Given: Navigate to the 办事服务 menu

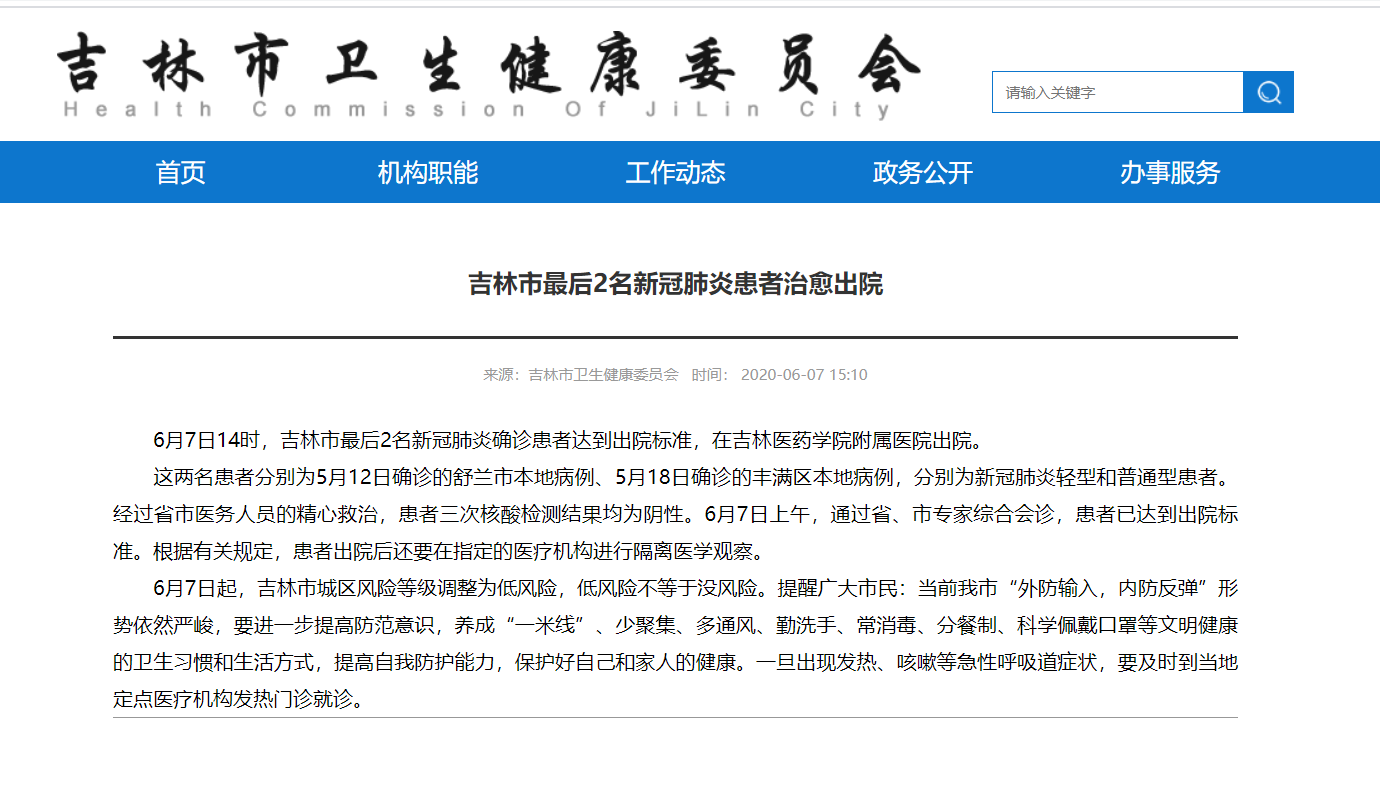Looking at the screenshot, I should tap(1170, 172).
